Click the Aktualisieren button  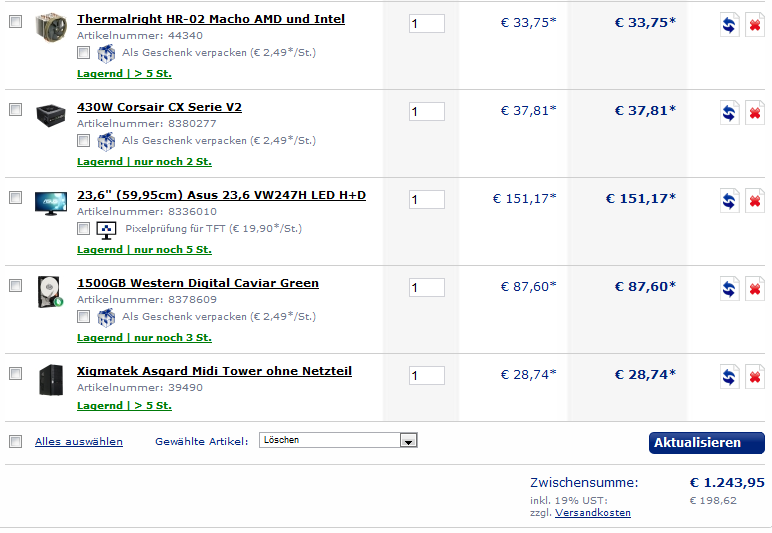[x=707, y=443]
